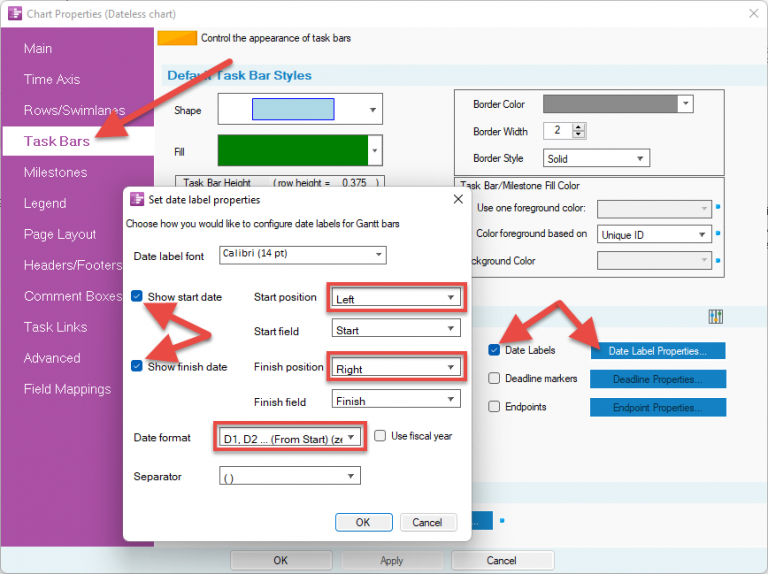768x574 pixels.
Task: Open the Border Style dropdown
Action: pyautogui.click(x=597, y=158)
